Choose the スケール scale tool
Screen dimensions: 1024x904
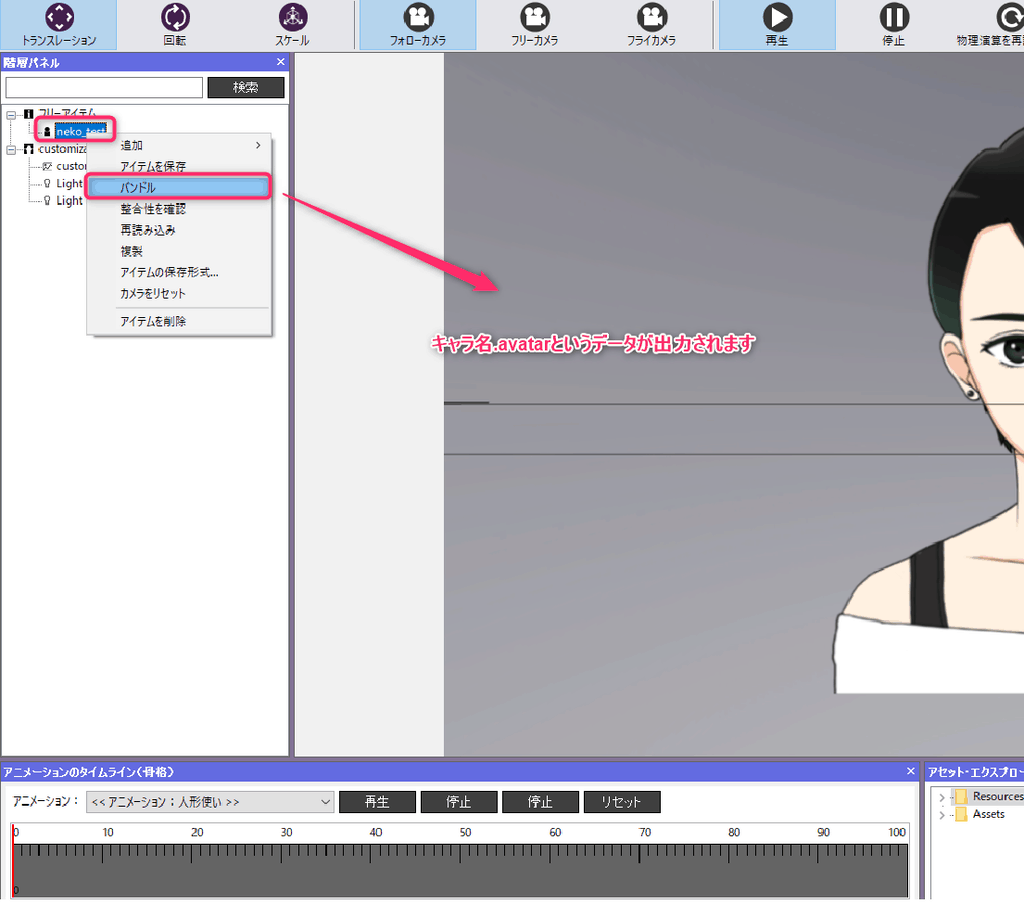292,25
